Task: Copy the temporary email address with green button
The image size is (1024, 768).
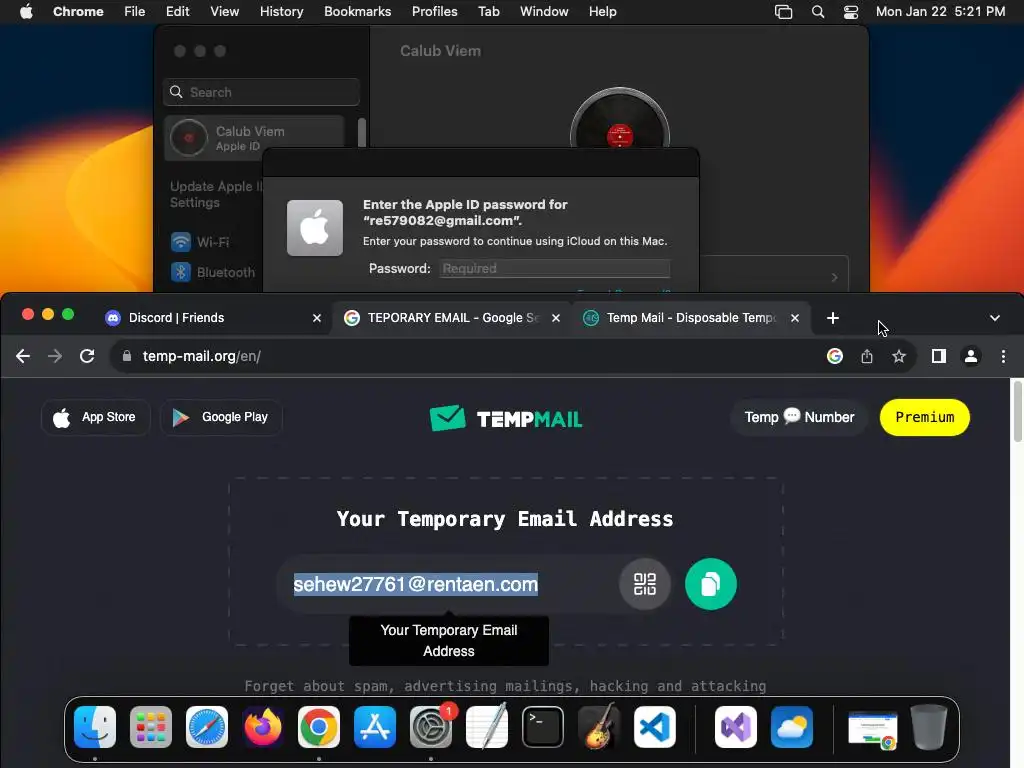Action: coord(711,584)
